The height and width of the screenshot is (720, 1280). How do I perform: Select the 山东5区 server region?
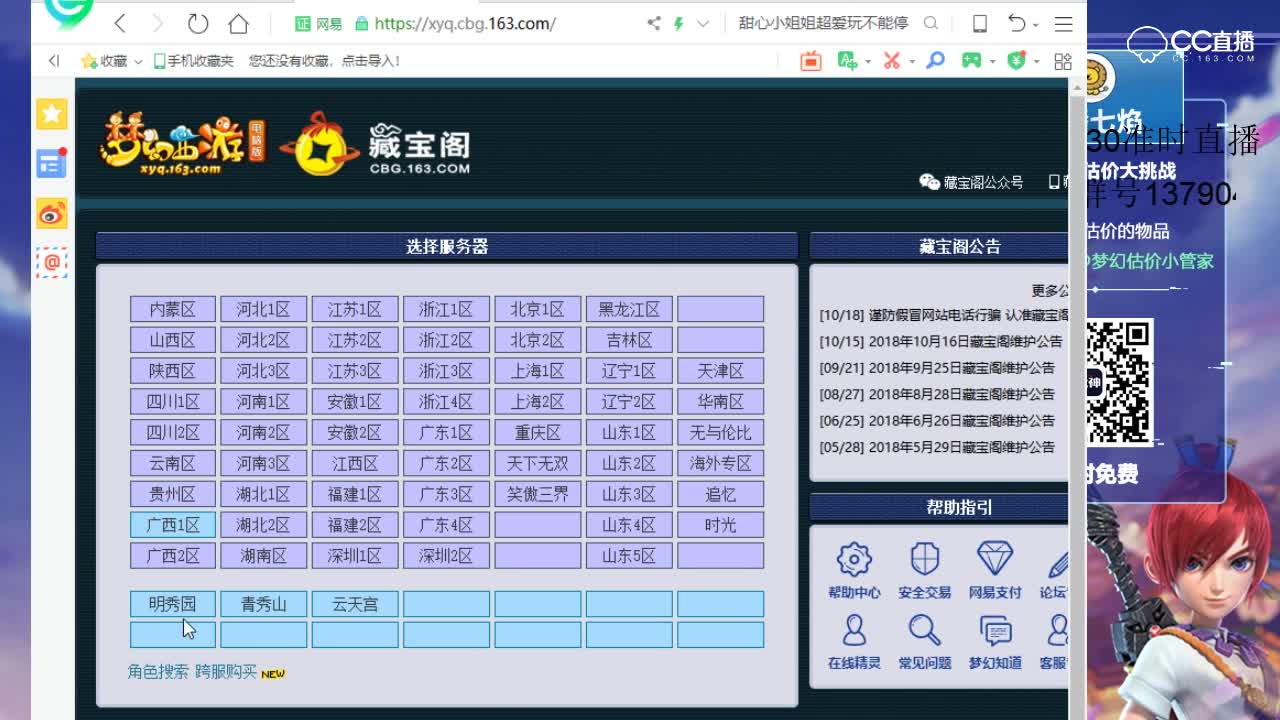629,556
